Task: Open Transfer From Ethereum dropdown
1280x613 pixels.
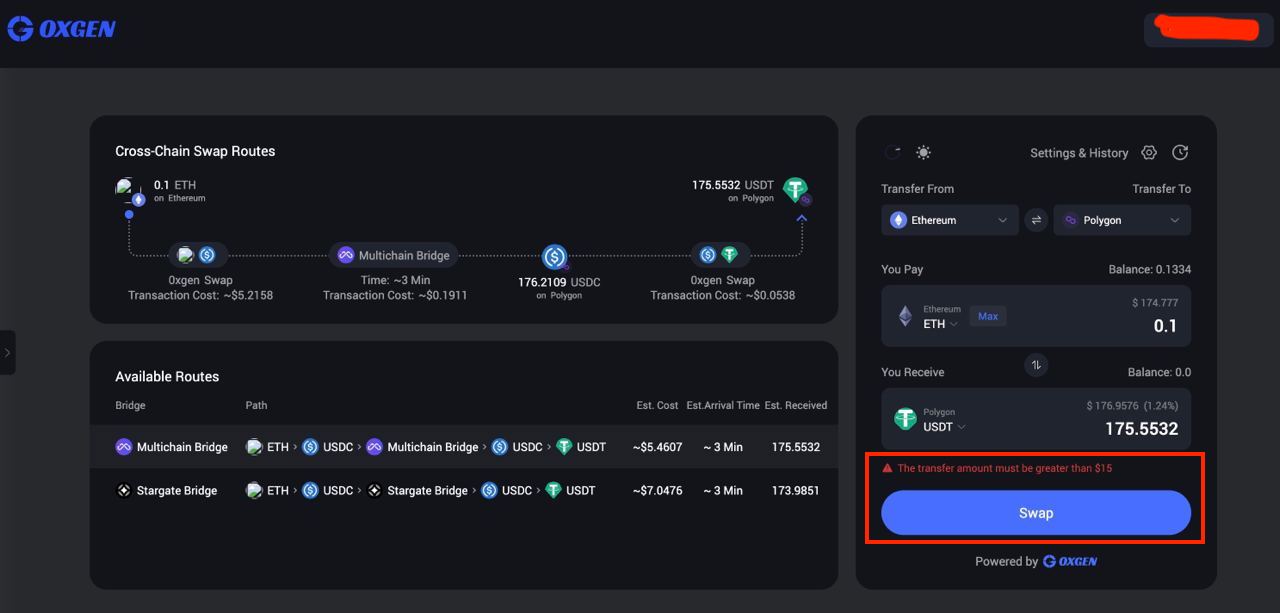Action: tap(950, 220)
